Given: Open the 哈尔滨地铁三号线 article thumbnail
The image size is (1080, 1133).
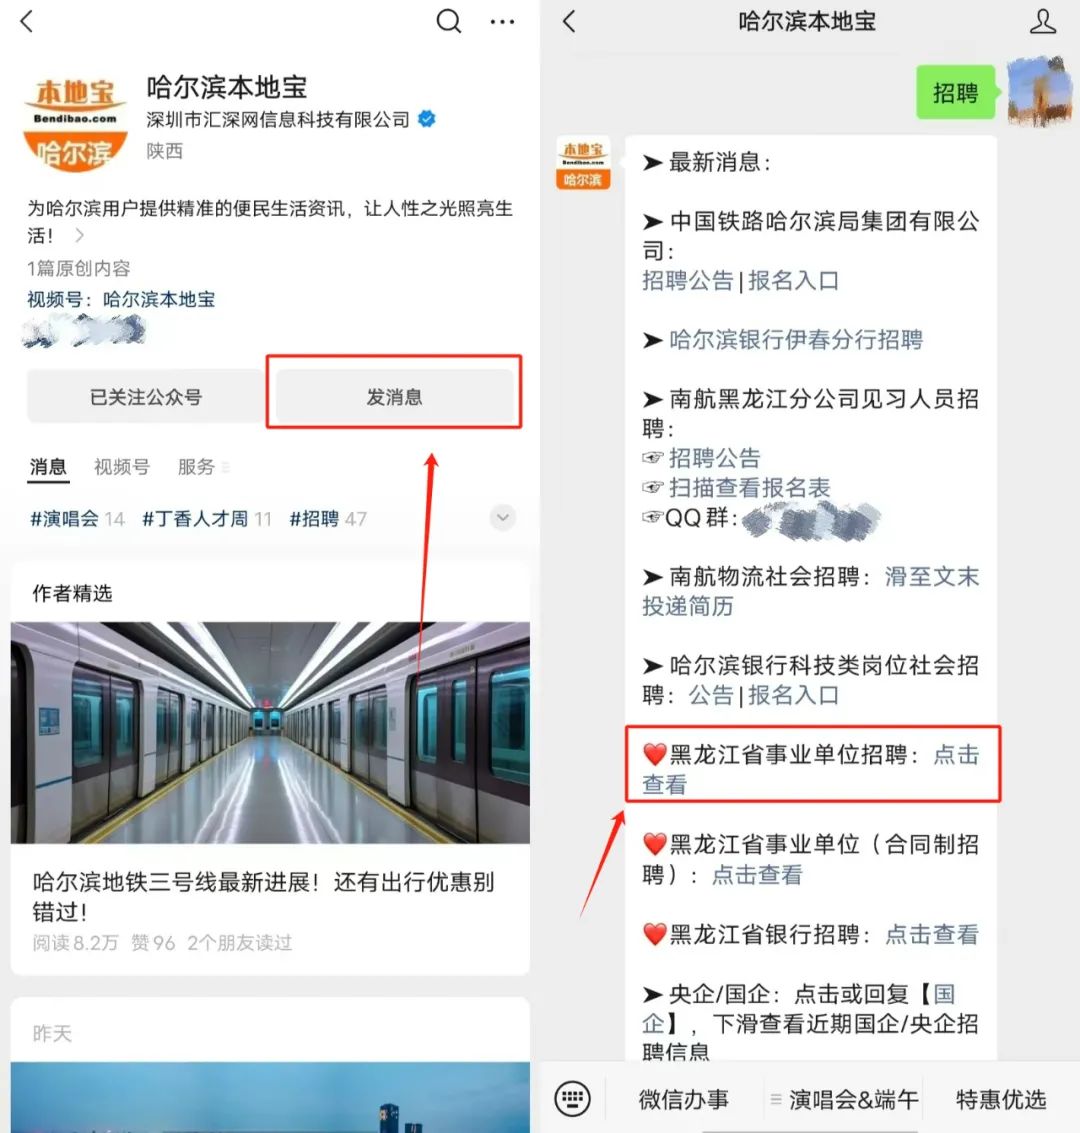Looking at the screenshot, I should coord(270,732).
